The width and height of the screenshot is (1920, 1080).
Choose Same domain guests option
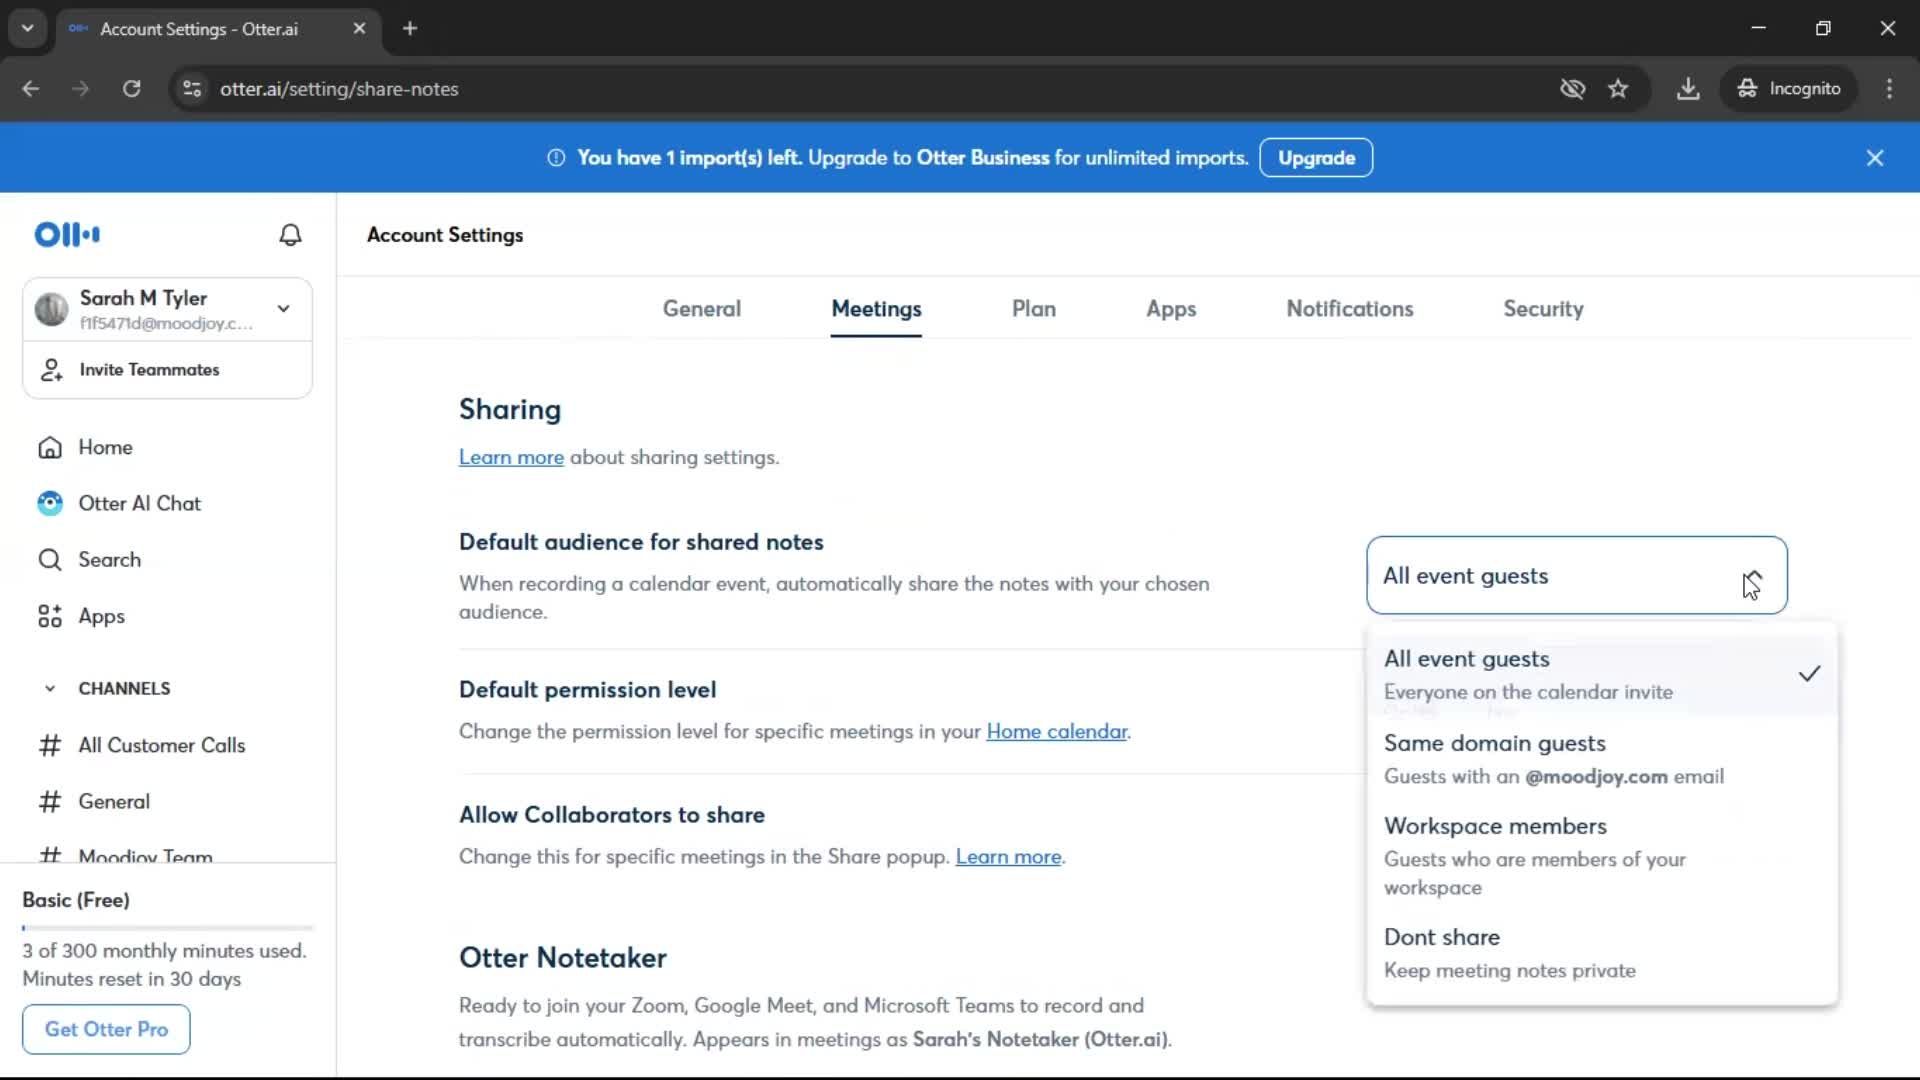1602,759
